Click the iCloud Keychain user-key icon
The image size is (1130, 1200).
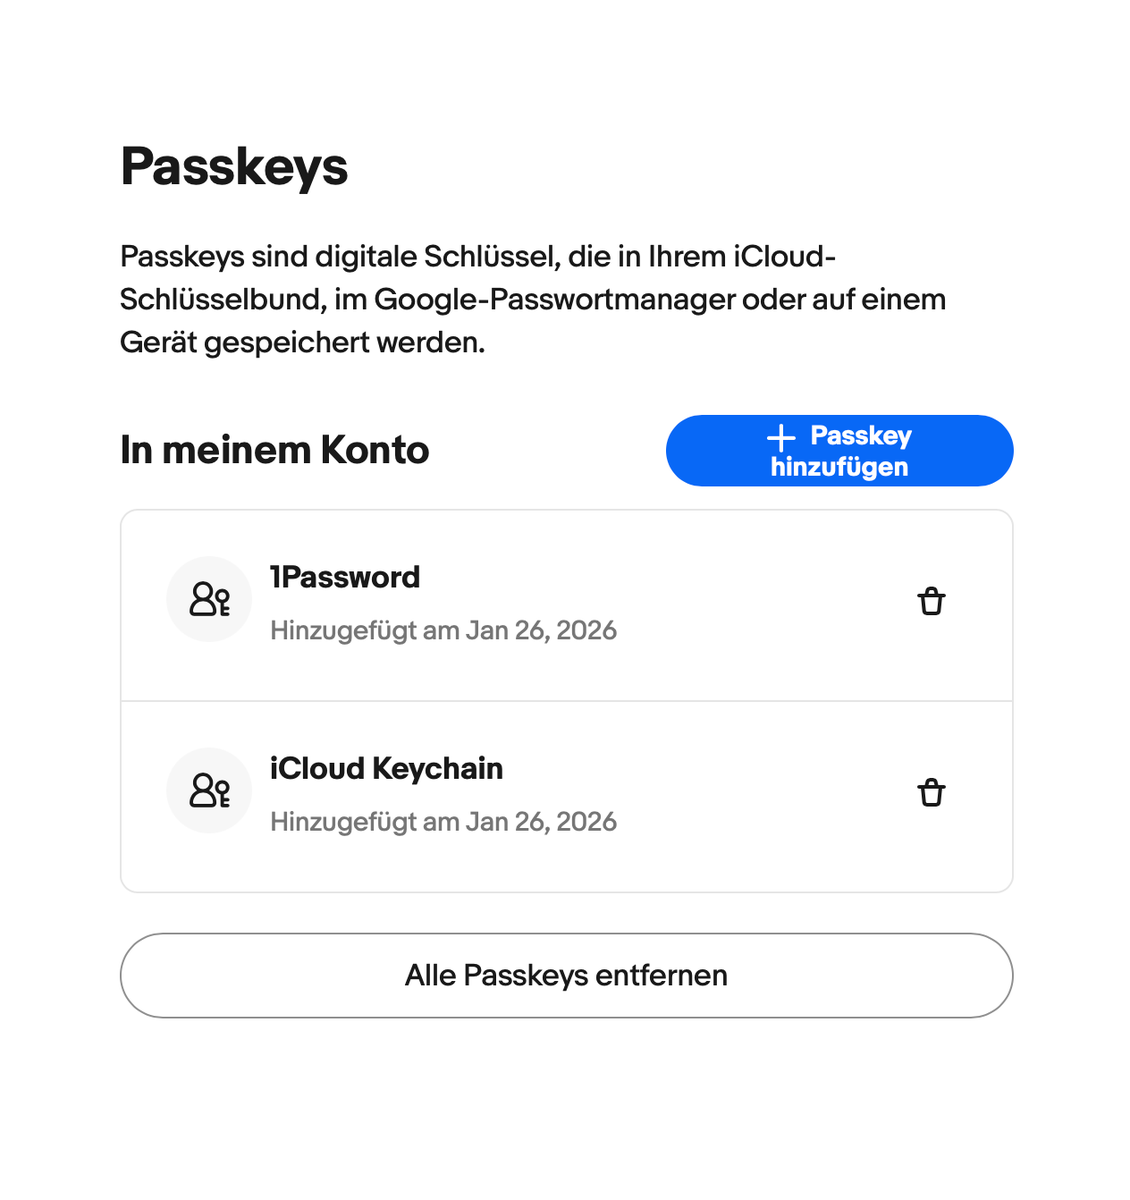coord(209,790)
